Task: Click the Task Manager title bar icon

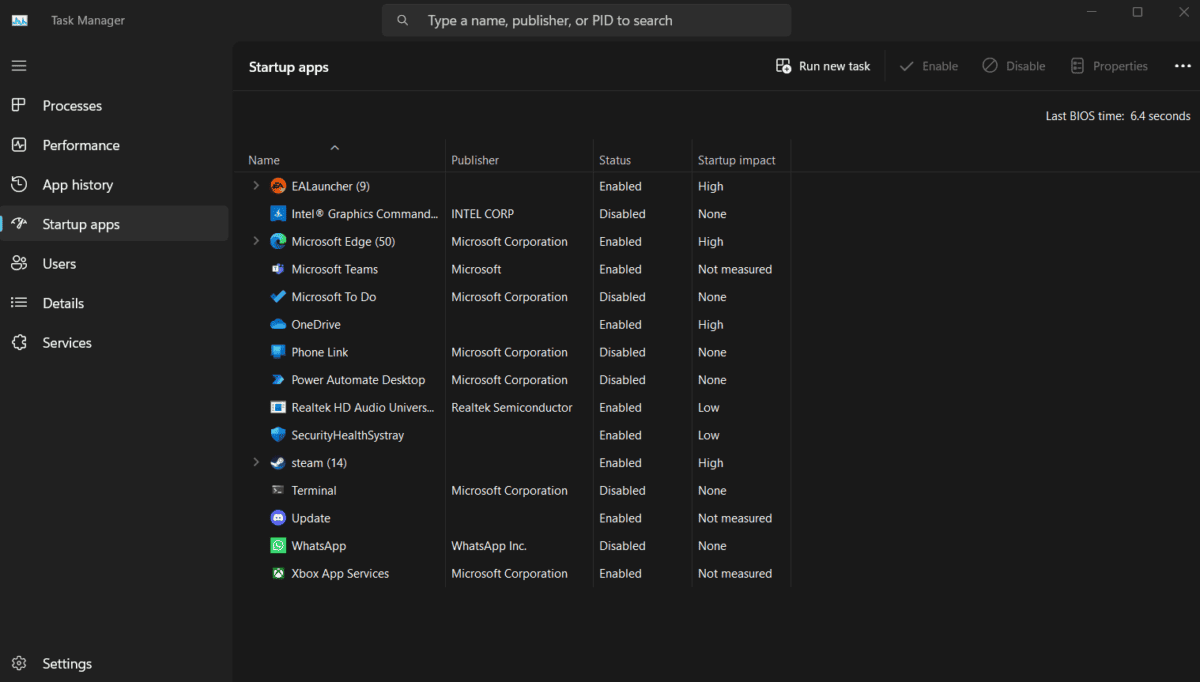Action: pos(20,20)
